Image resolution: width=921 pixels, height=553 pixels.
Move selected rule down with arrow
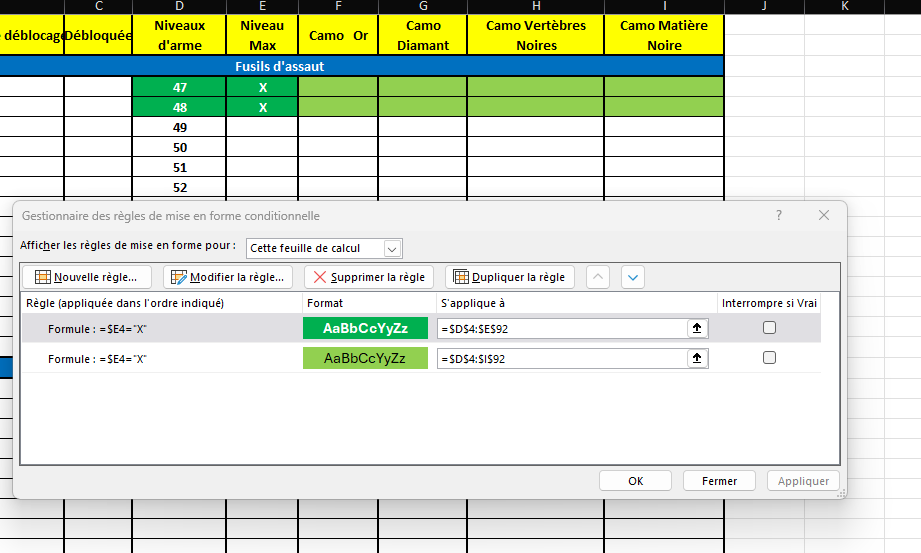click(x=633, y=277)
